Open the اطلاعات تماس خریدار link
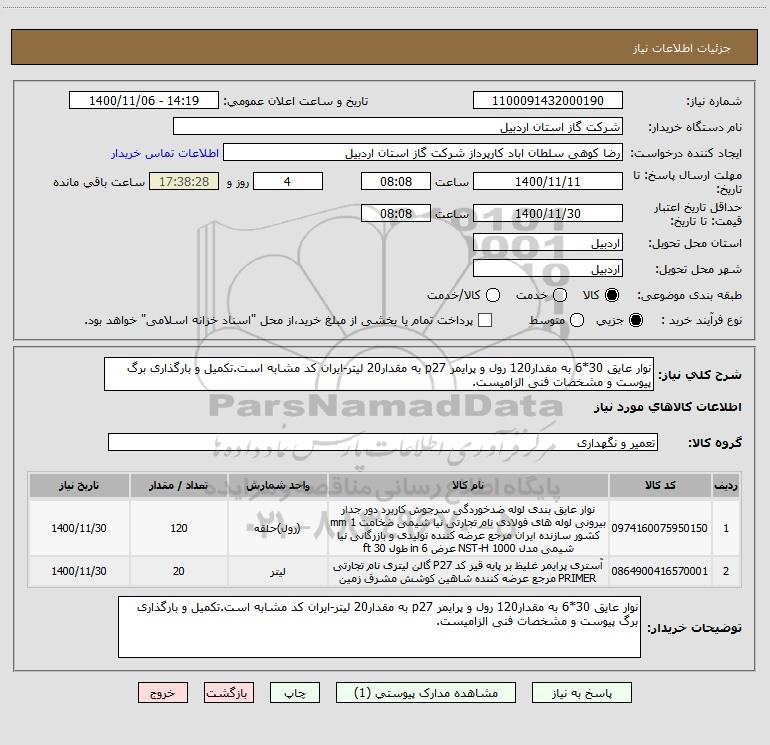 165,153
